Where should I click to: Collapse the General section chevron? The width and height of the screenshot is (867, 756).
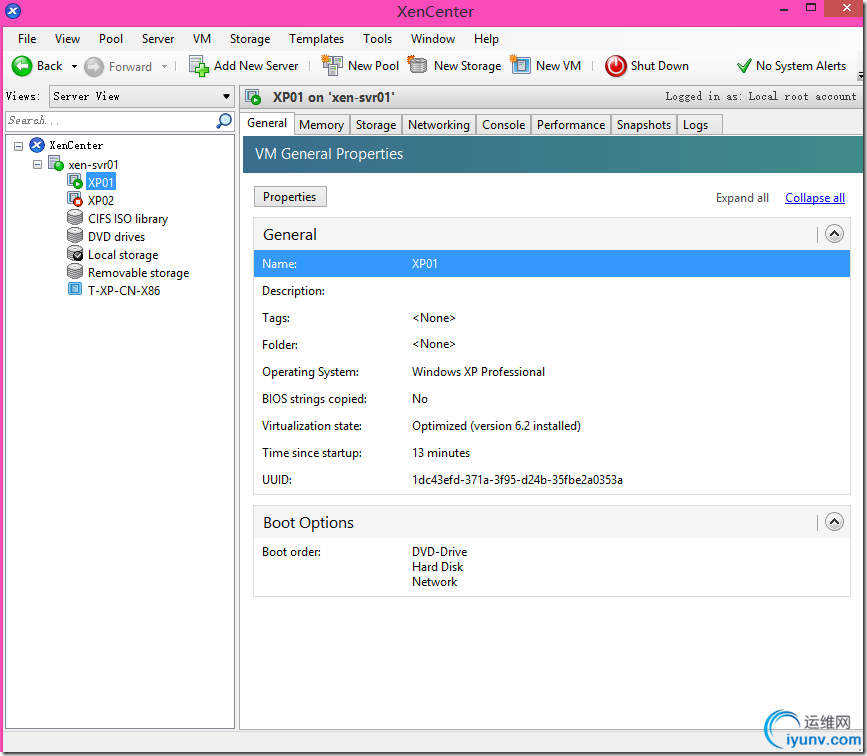(834, 234)
